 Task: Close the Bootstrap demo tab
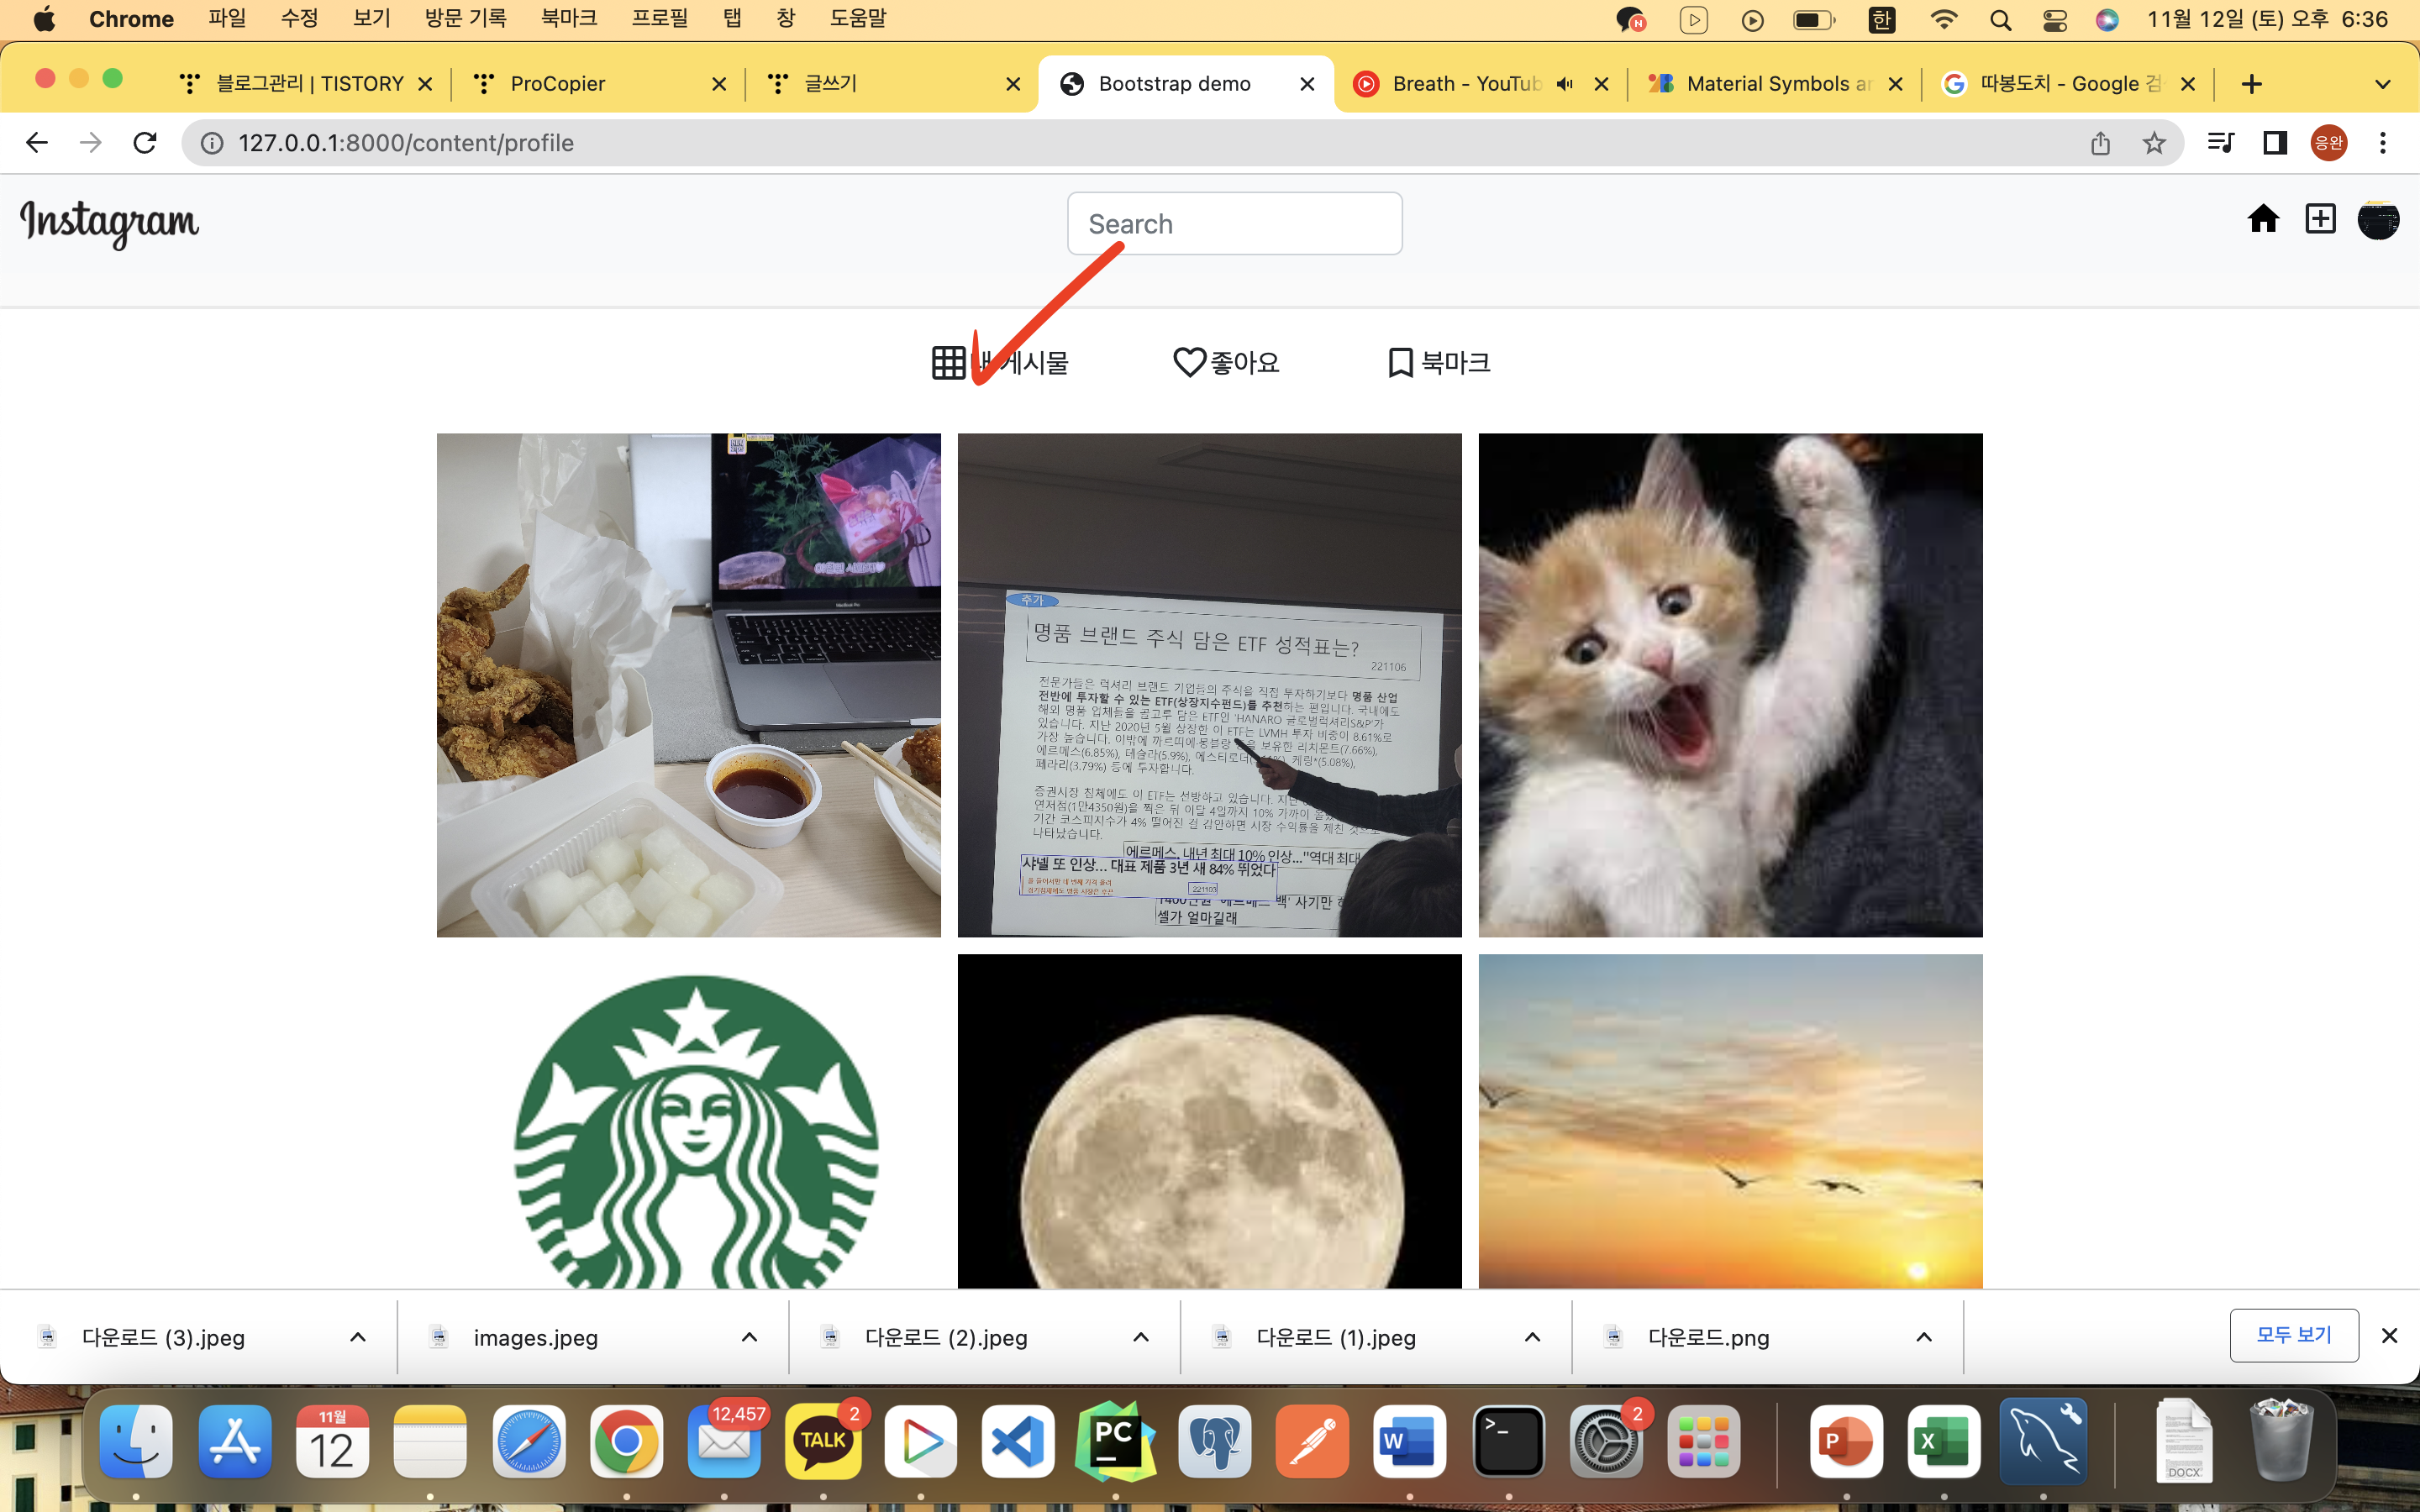[x=1307, y=84]
